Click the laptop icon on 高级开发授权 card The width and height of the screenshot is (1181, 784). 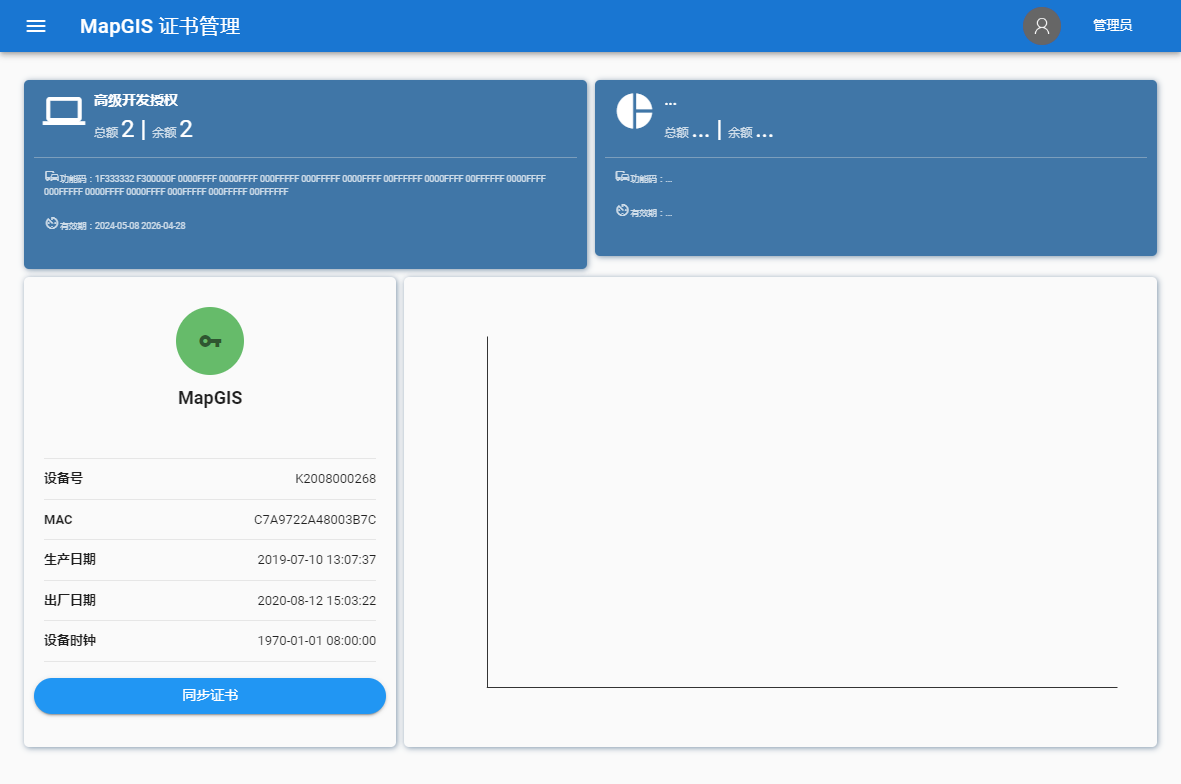point(64,111)
